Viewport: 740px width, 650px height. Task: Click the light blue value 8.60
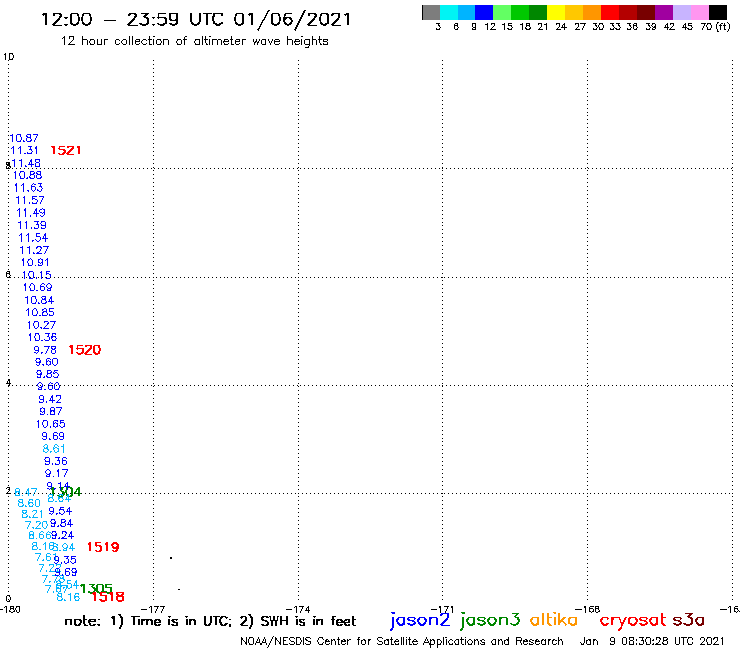point(29,503)
